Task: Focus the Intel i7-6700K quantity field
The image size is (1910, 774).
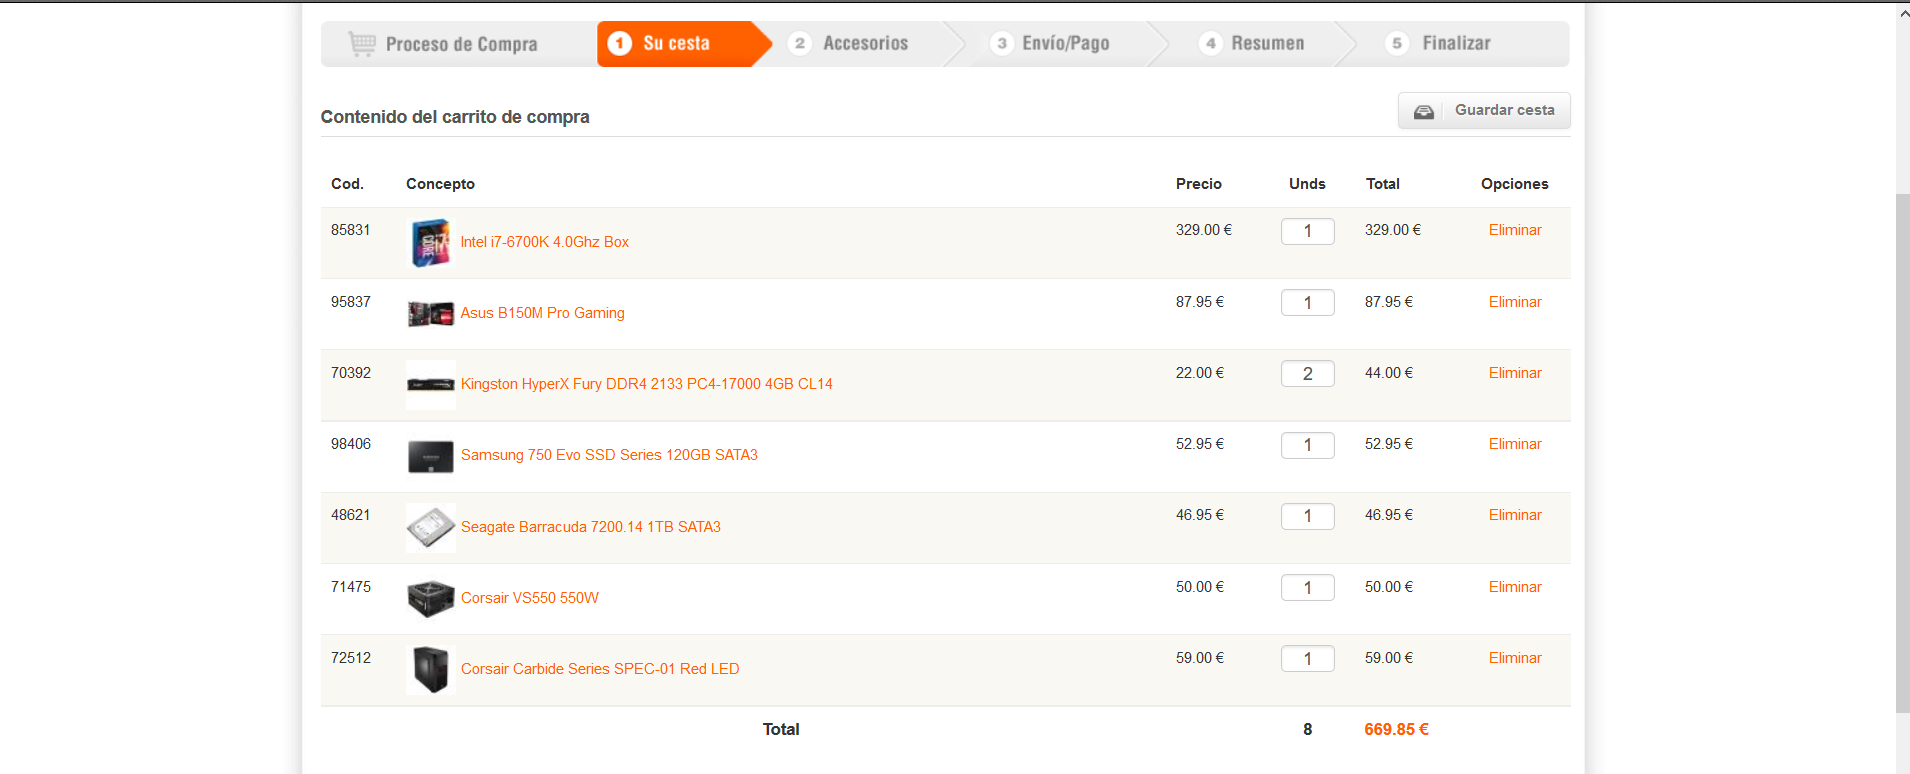Action: pos(1308,231)
